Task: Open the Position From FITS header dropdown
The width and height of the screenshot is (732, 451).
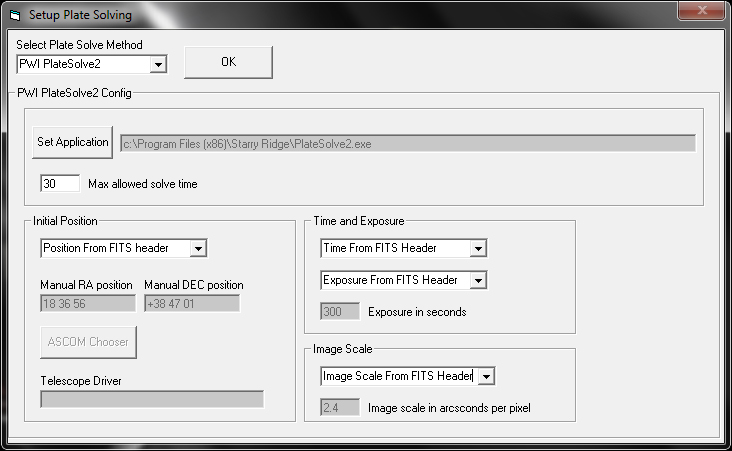Action: click(x=124, y=248)
